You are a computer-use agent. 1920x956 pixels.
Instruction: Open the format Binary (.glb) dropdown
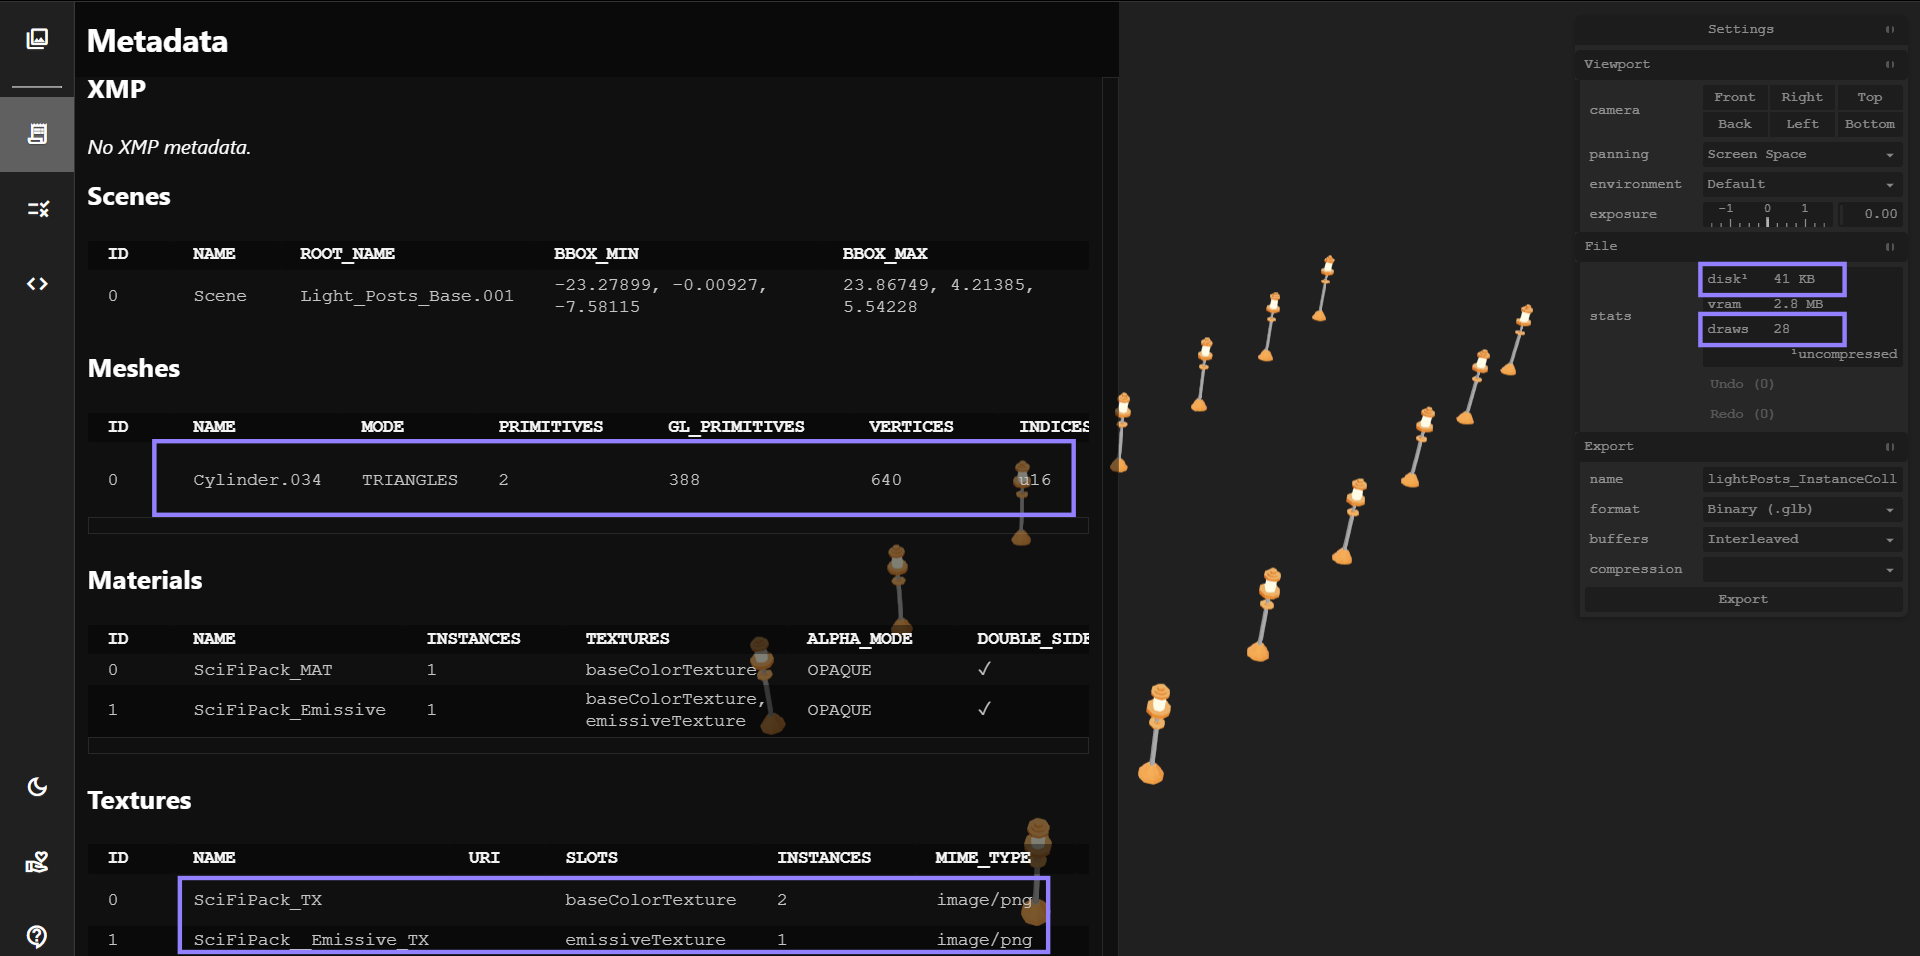coord(1801,510)
